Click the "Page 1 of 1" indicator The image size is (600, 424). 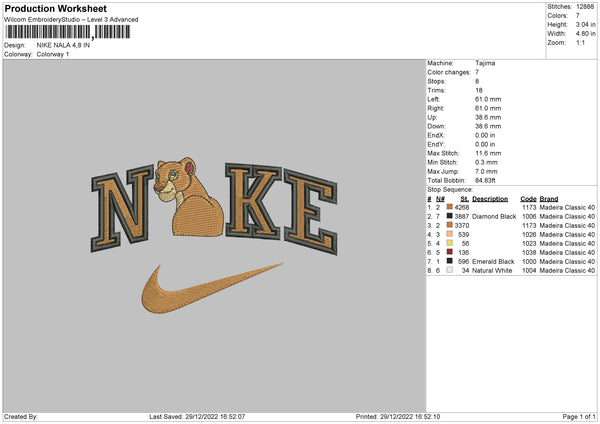[x=579, y=417]
